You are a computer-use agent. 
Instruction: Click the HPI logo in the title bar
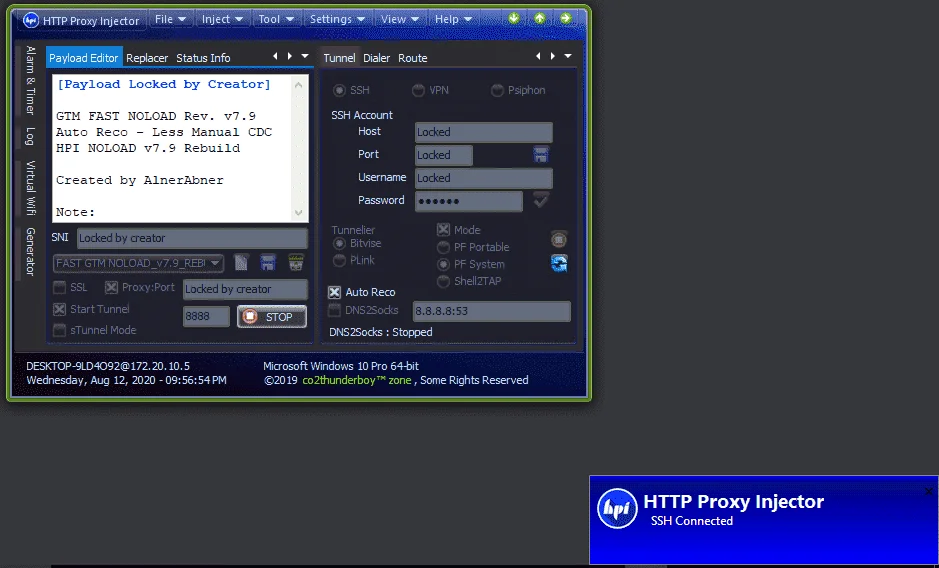coord(31,20)
